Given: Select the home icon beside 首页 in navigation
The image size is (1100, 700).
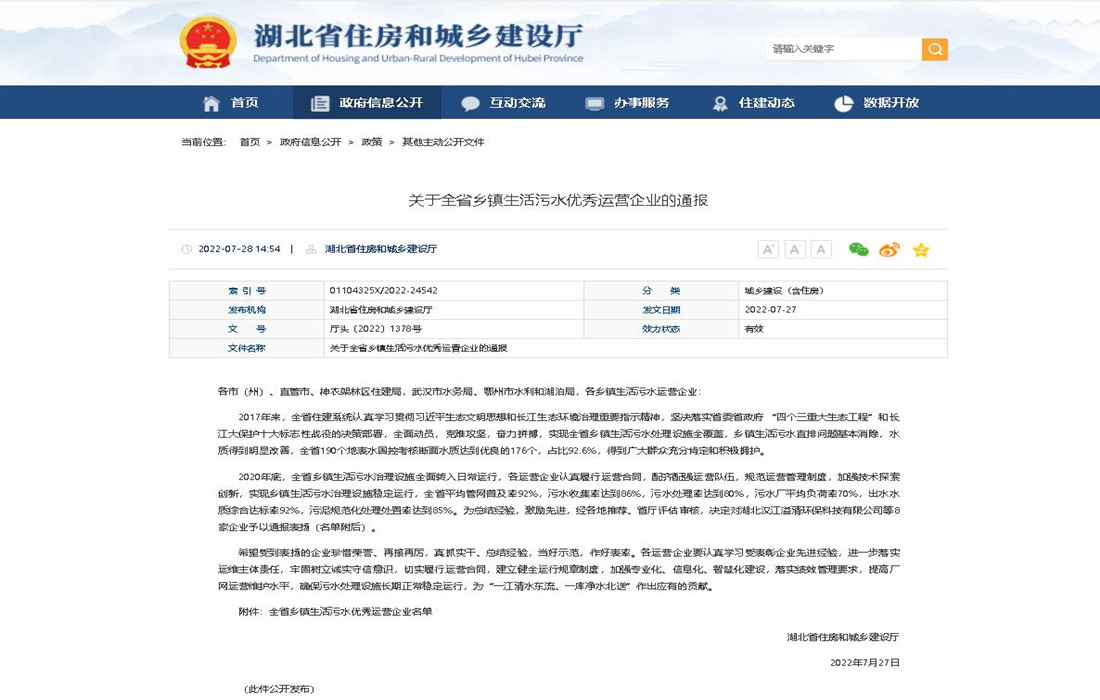Looking at the screenshot, I should tap(209, 102).
